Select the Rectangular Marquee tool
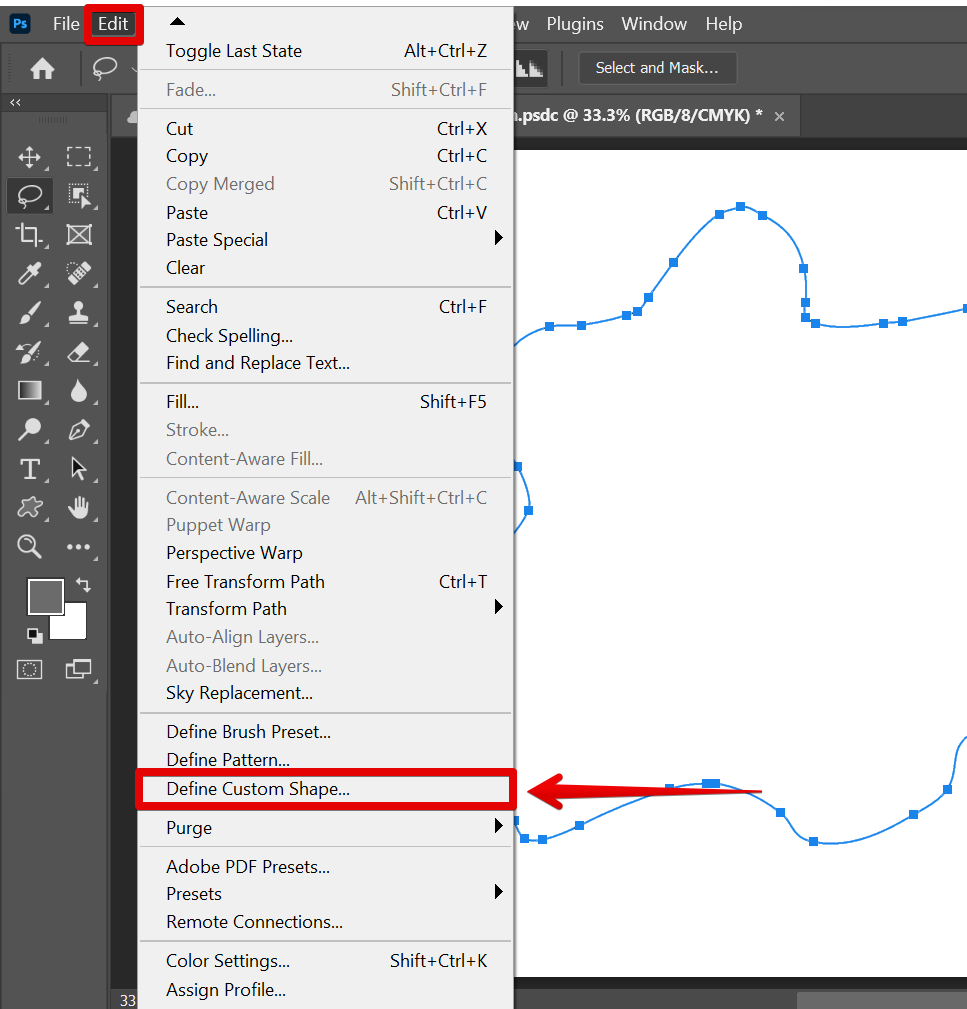 [79, 157]
